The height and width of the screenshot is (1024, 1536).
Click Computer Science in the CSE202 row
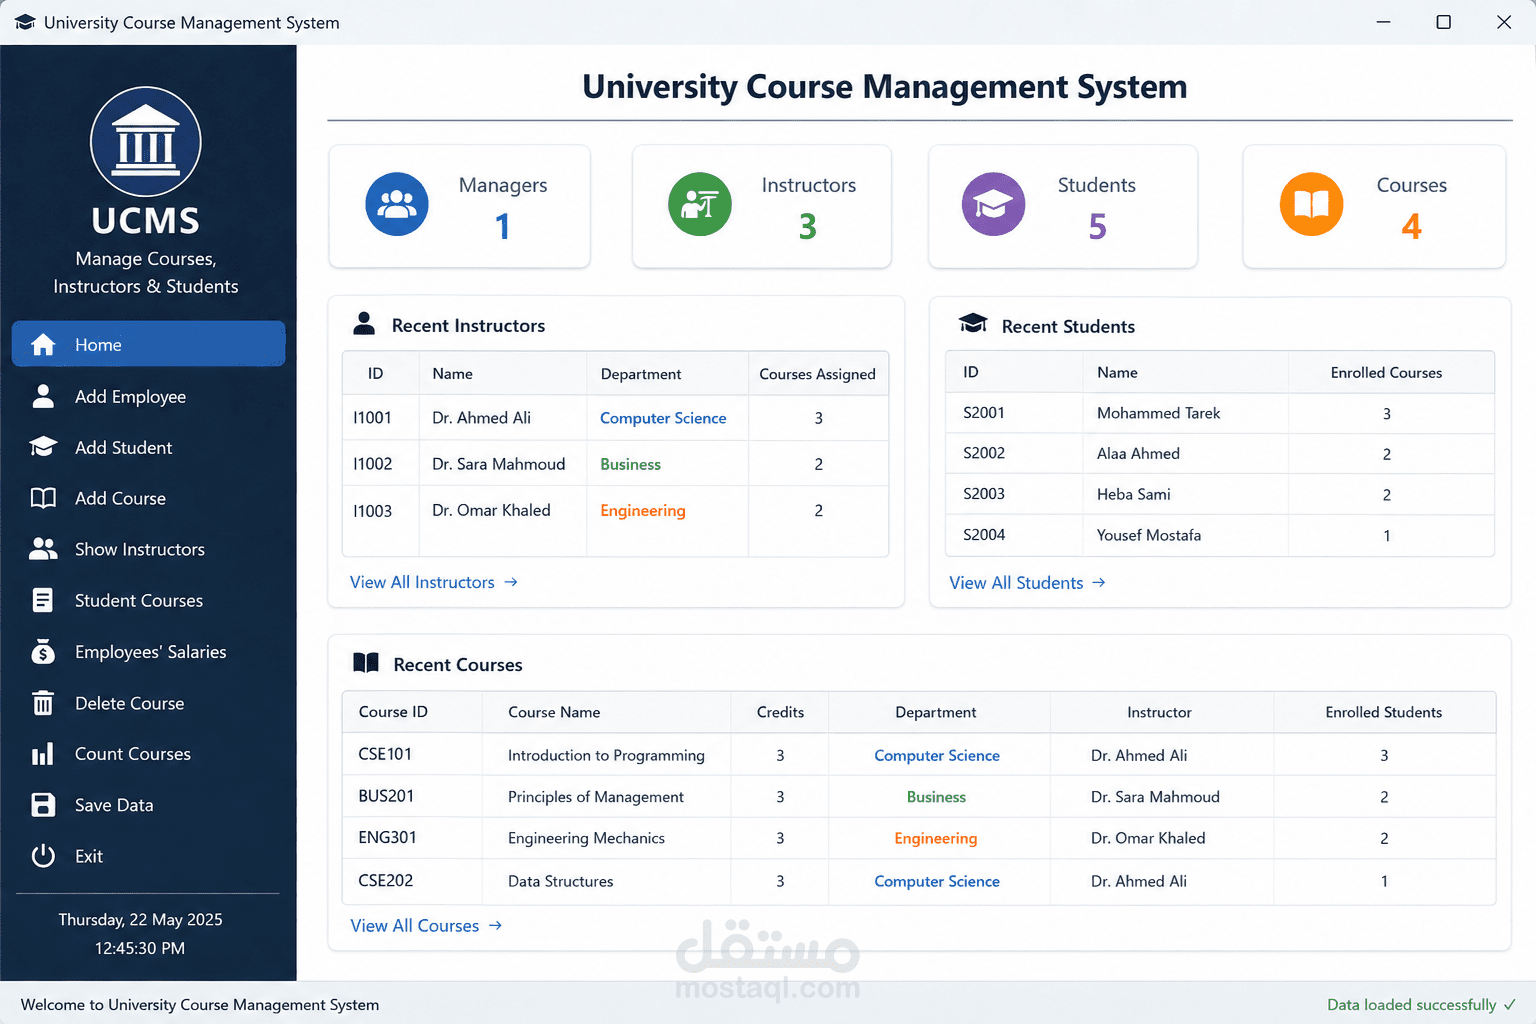(x=937, y=881)
